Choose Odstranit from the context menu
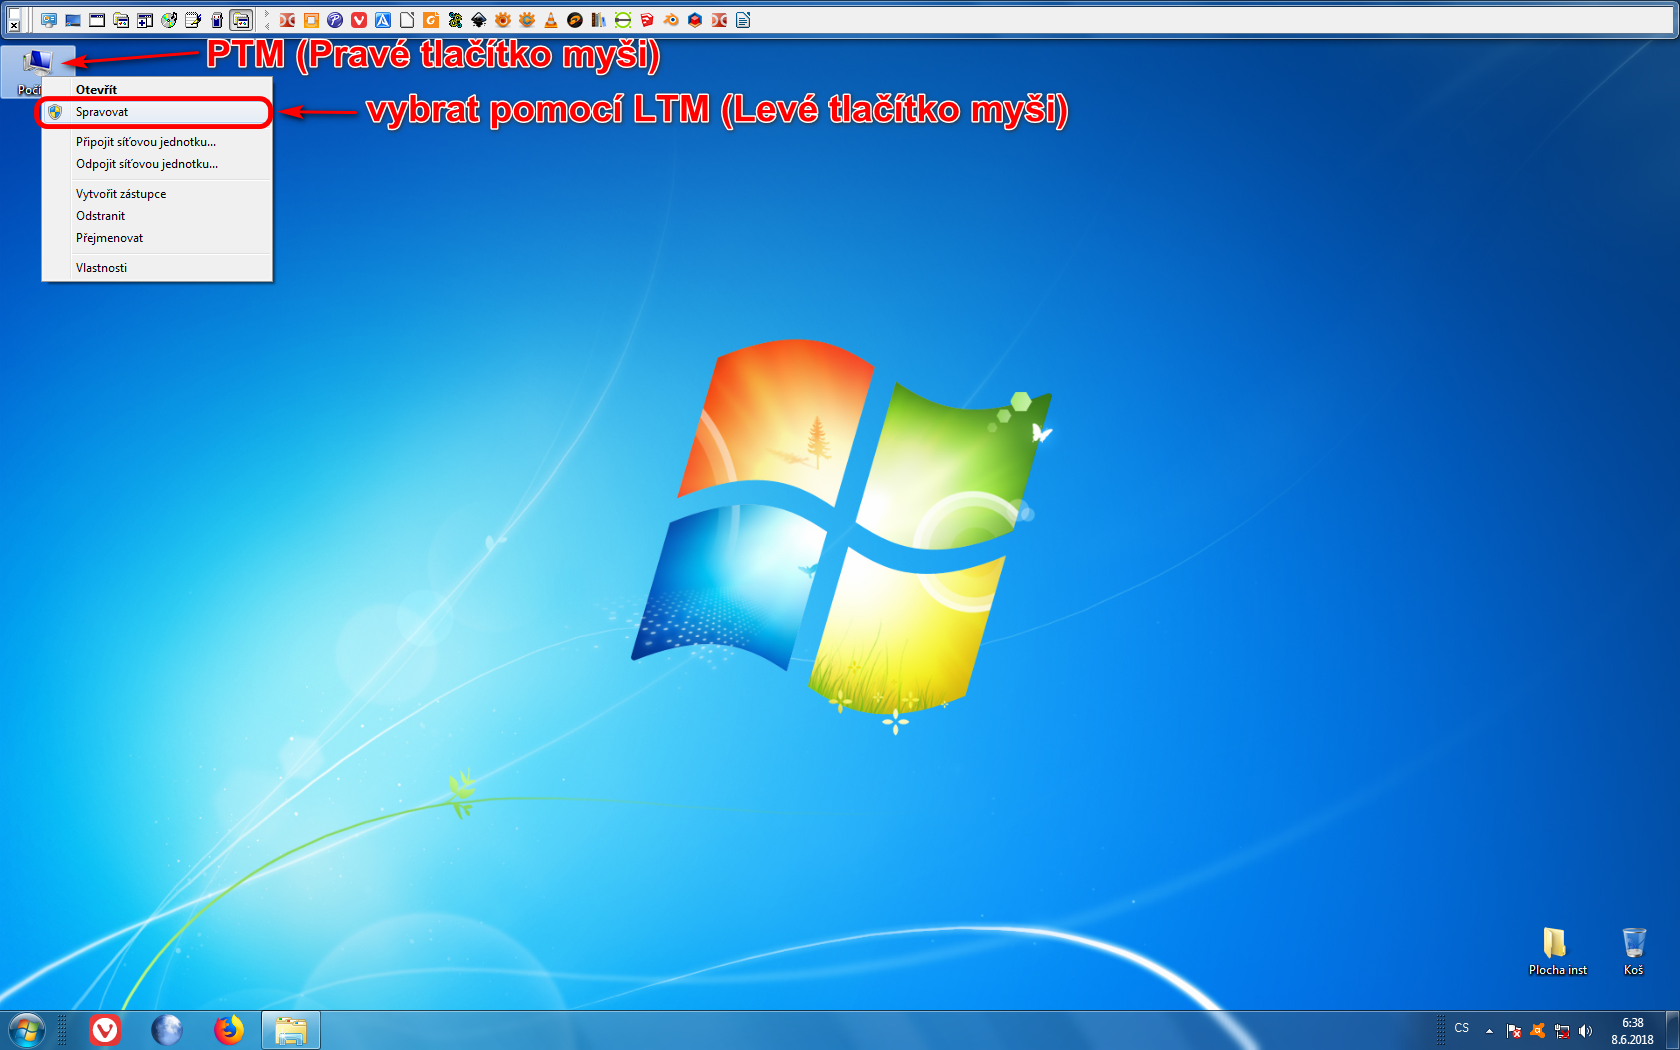This screenshot has width=1680, height=1050. tap(157, 216)
